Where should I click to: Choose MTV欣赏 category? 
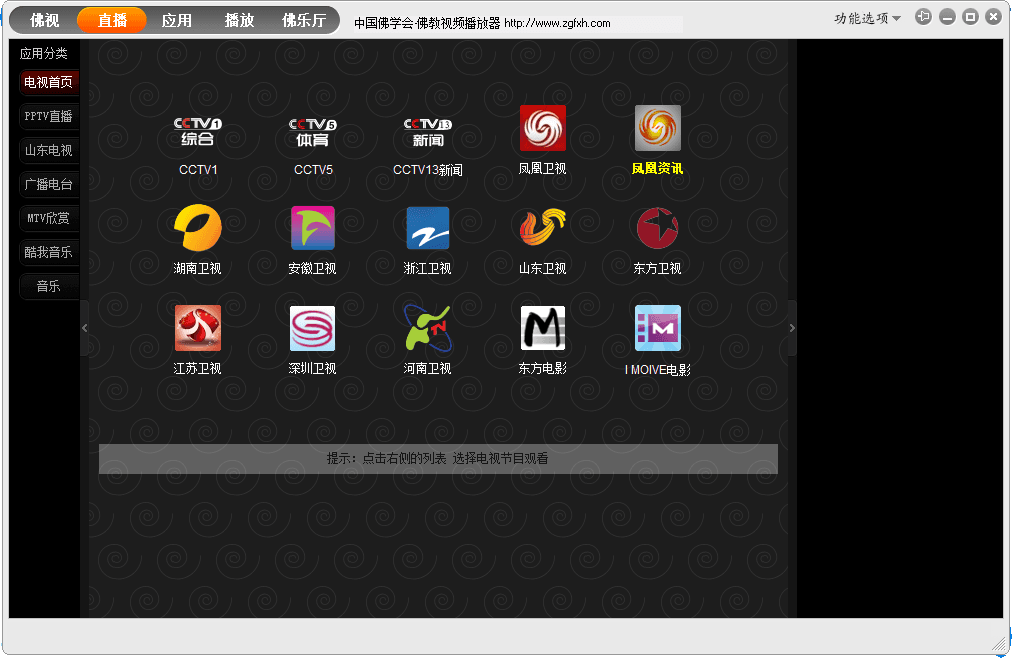48,218
